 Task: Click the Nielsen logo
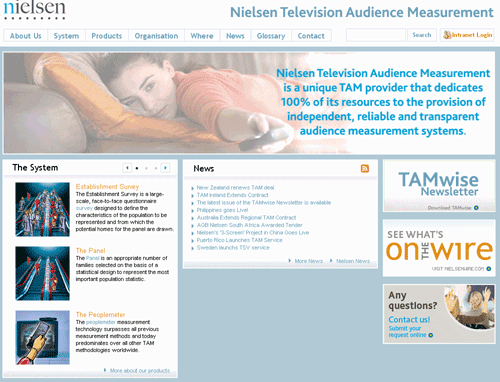[x=34, y=9]
